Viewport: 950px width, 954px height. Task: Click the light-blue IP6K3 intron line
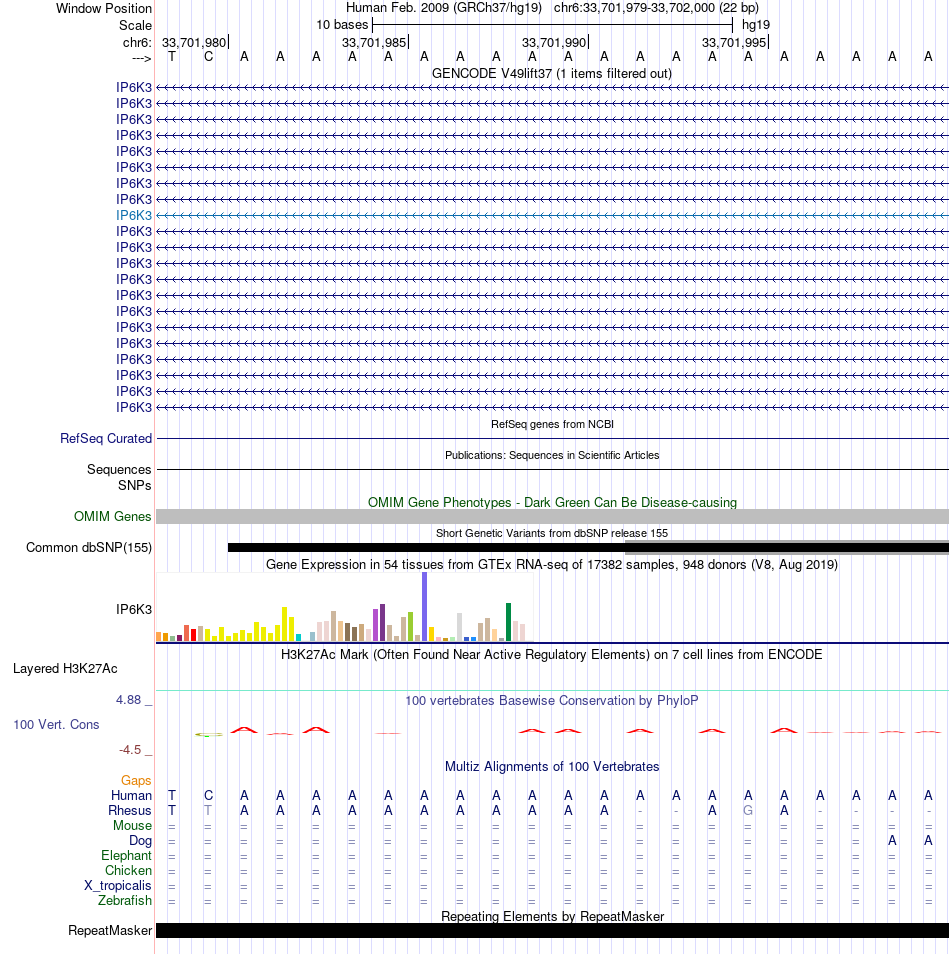coord(552,215)
